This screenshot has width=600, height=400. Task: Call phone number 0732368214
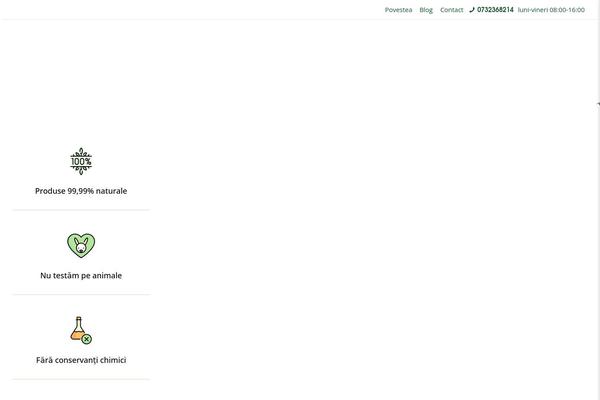pyautogui.click(x=495, y=10)
